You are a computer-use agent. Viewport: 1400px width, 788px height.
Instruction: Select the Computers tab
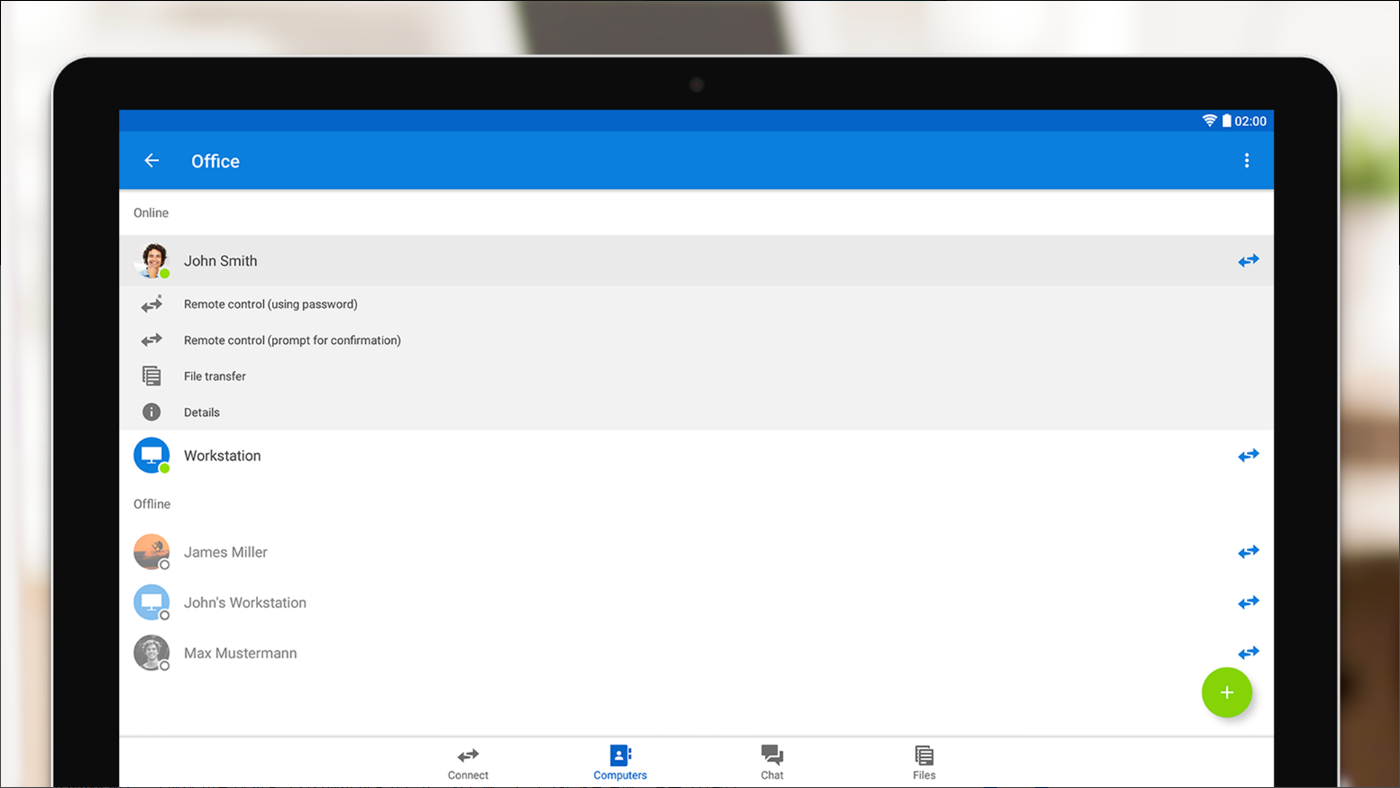620,761
